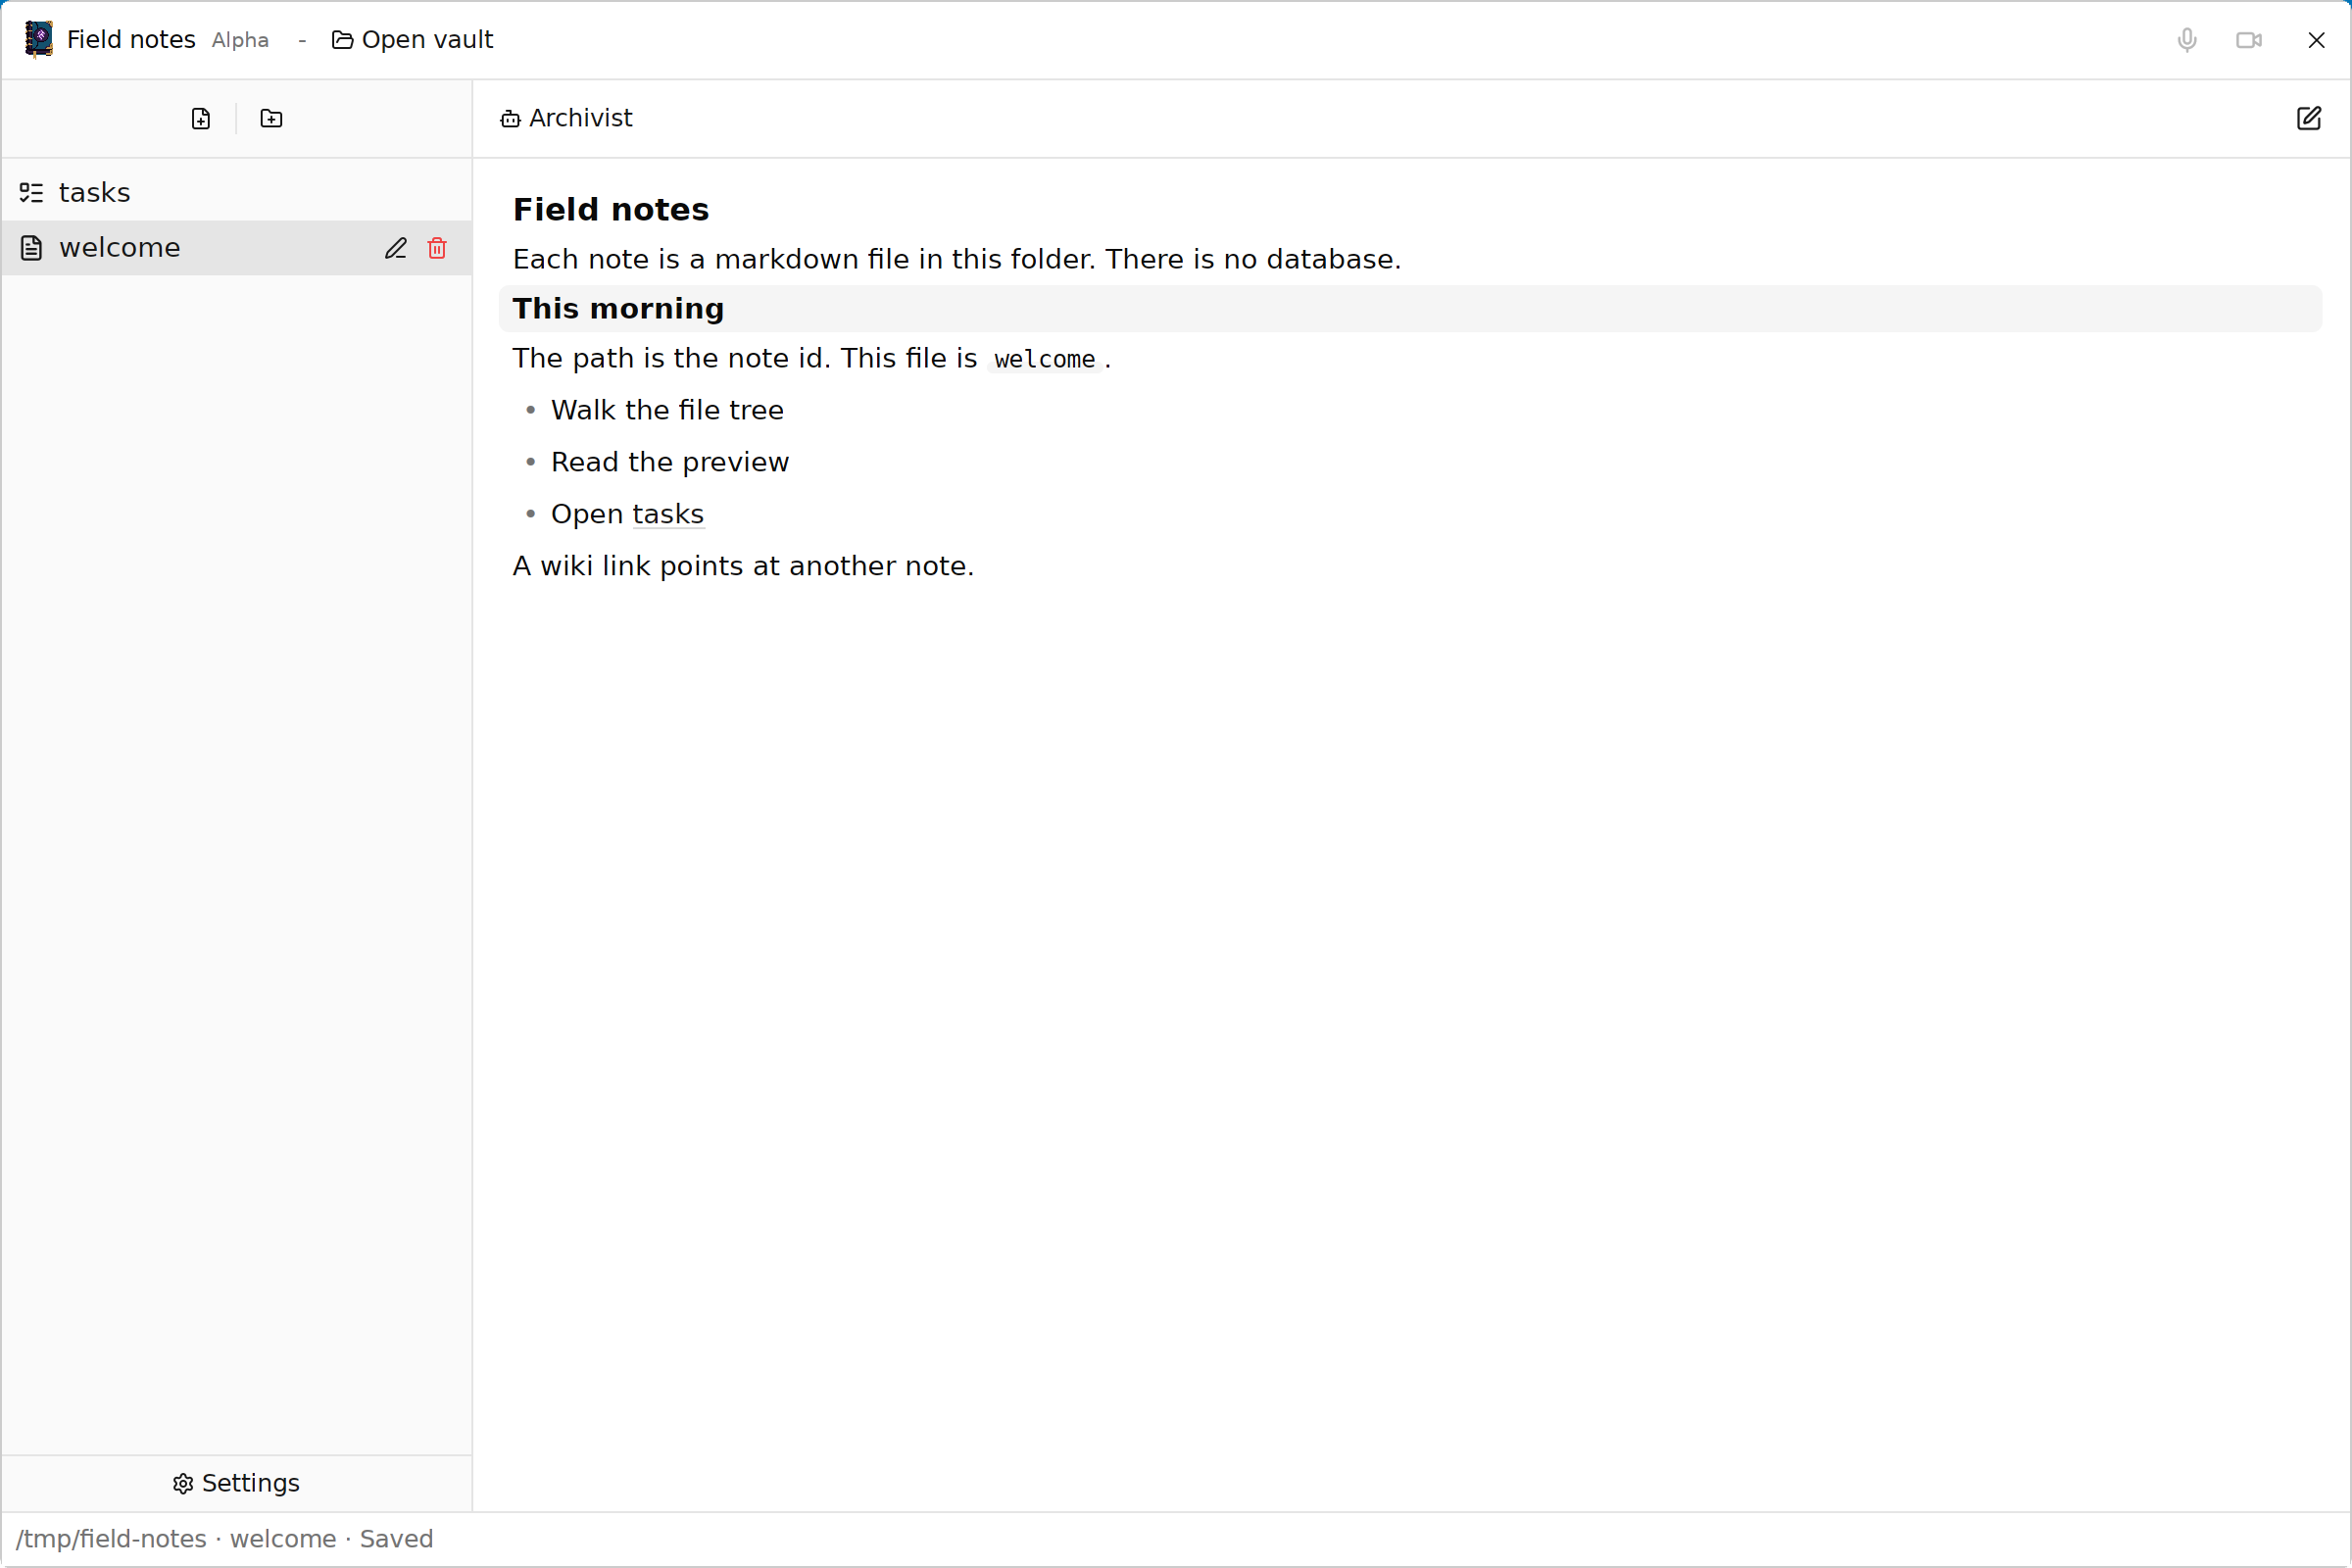
Task: Open Settings at the sidebar bottom
Action: point(236,1483)
